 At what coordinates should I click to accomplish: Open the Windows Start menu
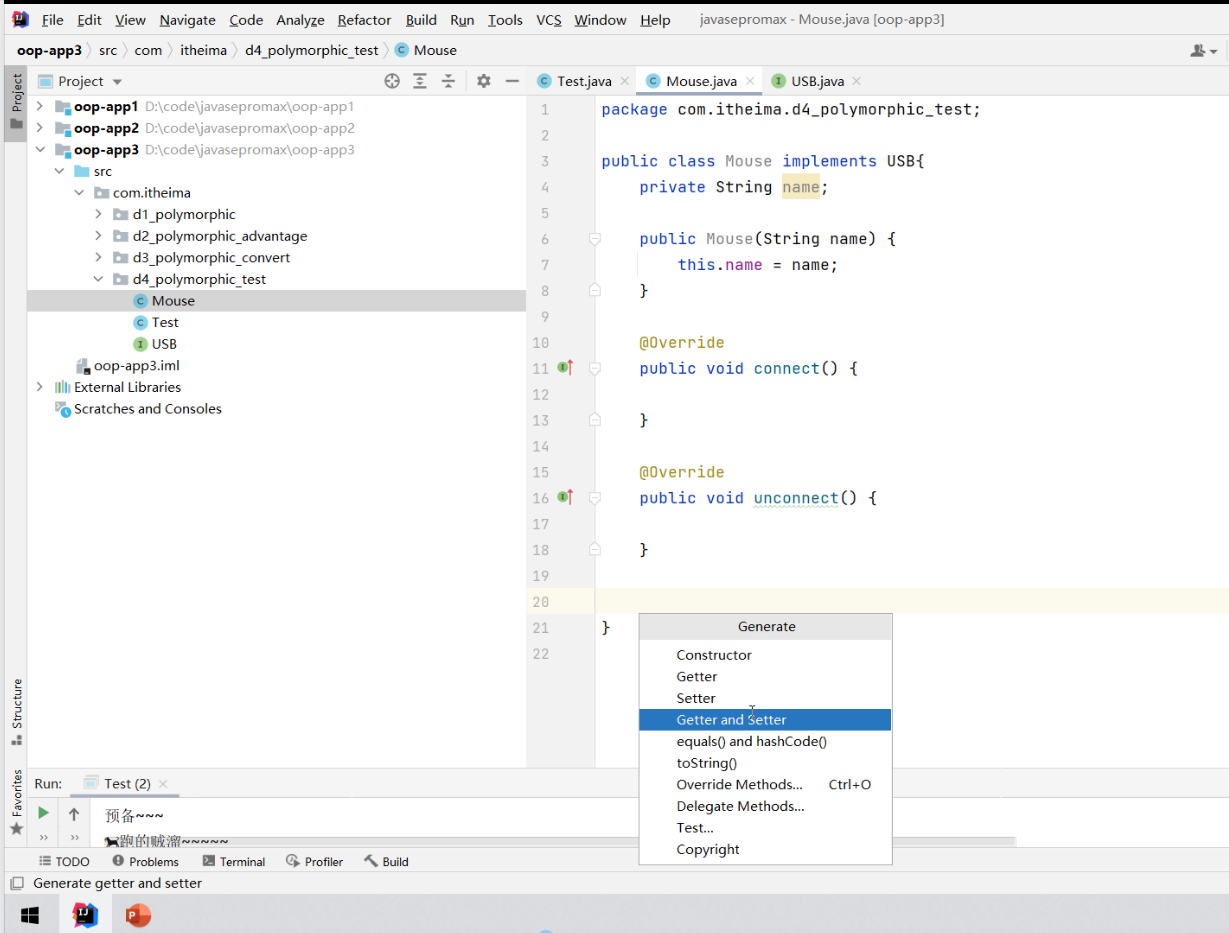click(29, 915)
